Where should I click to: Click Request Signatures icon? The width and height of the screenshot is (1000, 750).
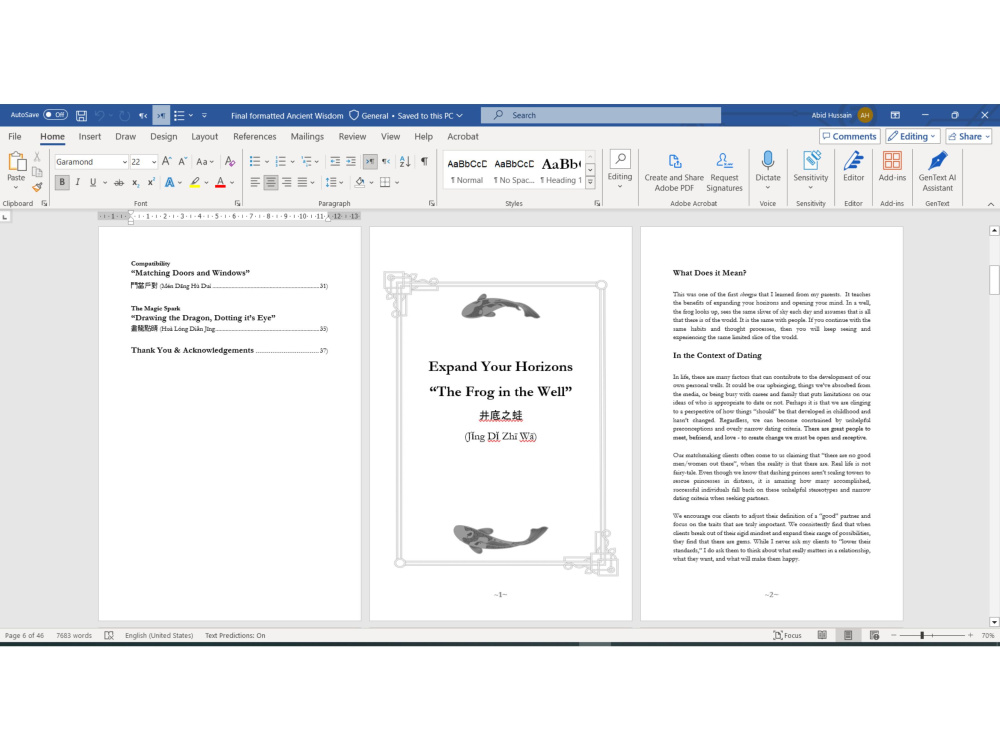tap(724, 172)
